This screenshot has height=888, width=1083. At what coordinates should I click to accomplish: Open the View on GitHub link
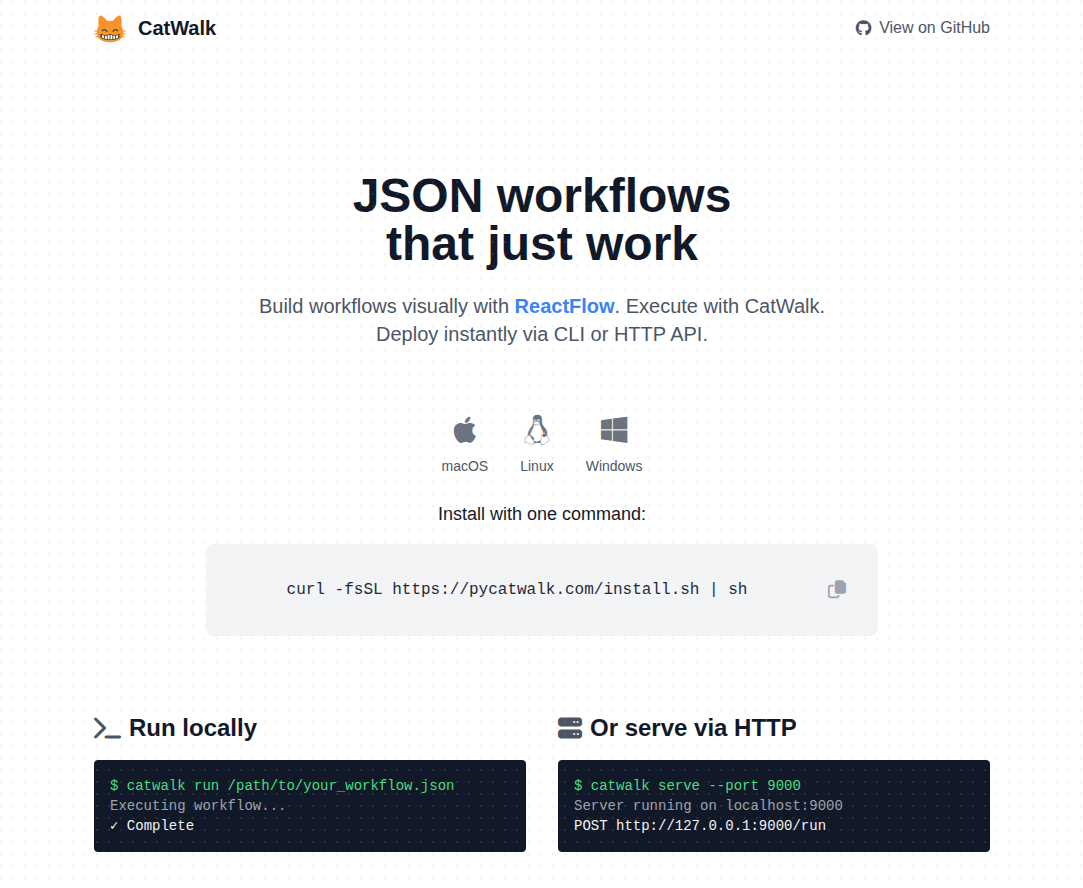pos(923,28)
